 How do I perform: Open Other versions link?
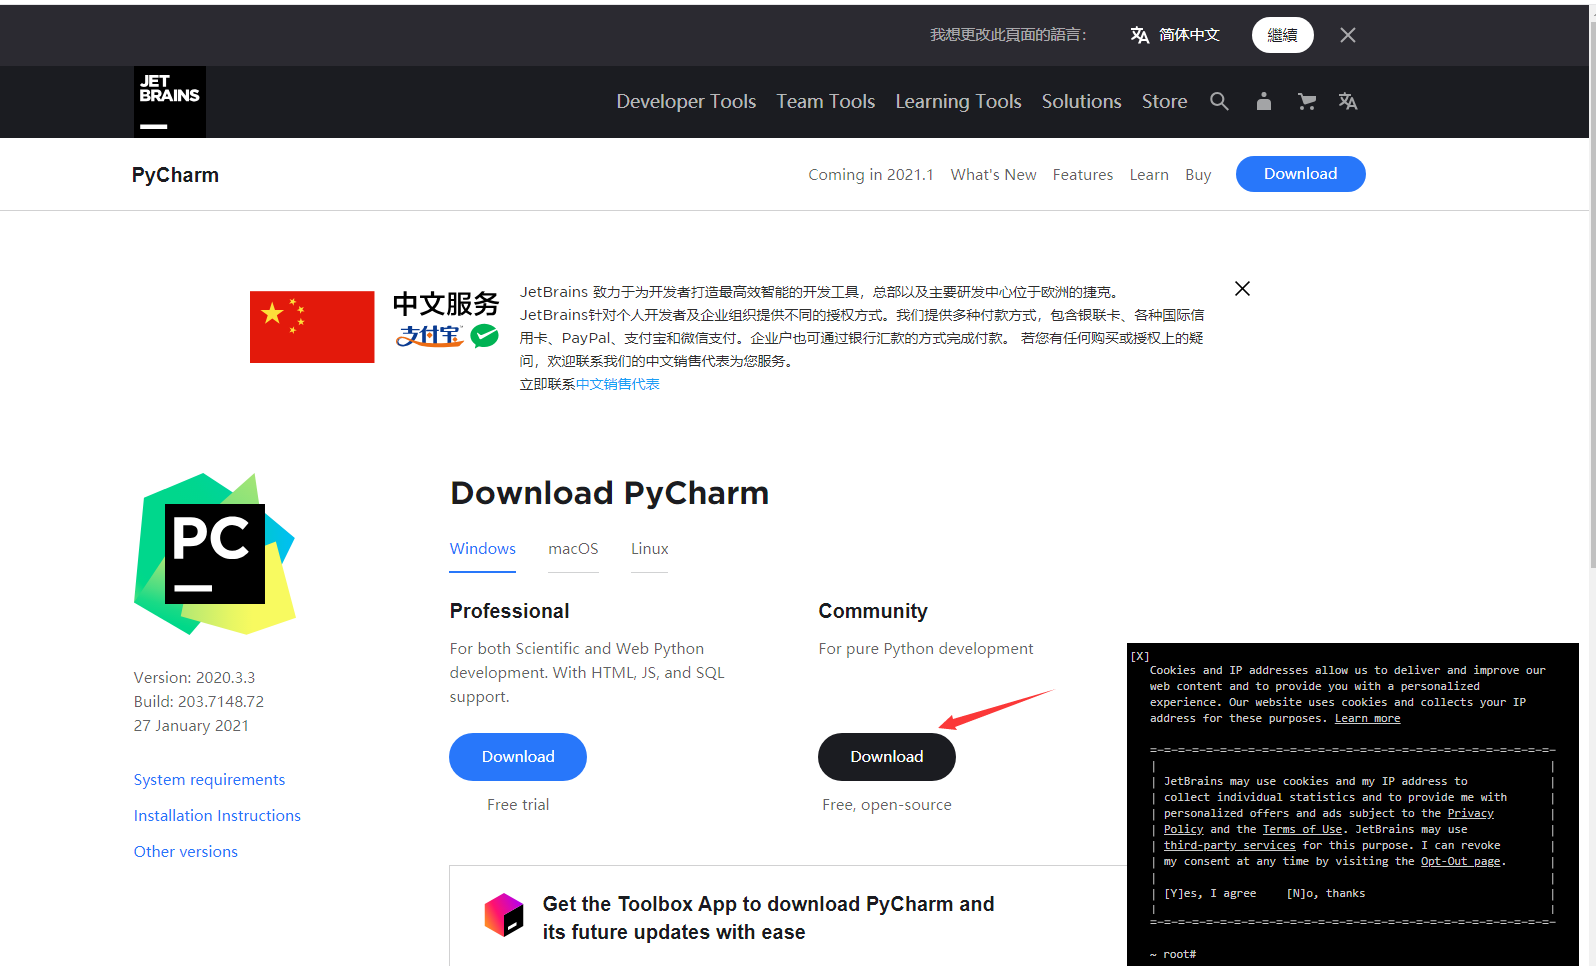pyautogui.click(x=186, y=851)
